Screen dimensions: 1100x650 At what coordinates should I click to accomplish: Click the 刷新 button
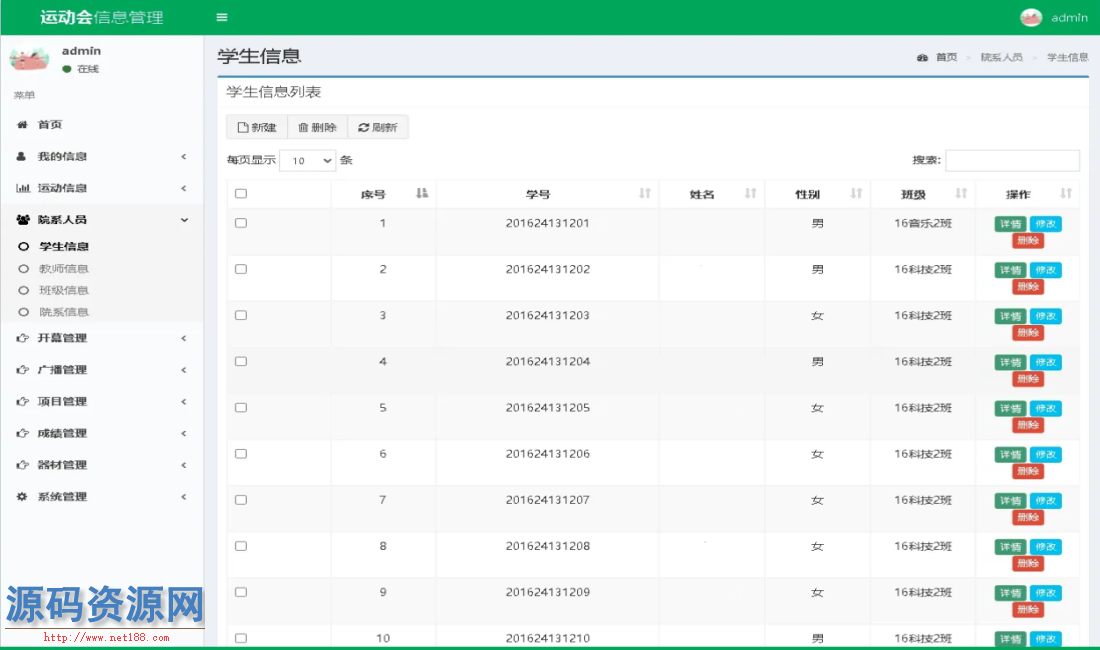(378, 127)
